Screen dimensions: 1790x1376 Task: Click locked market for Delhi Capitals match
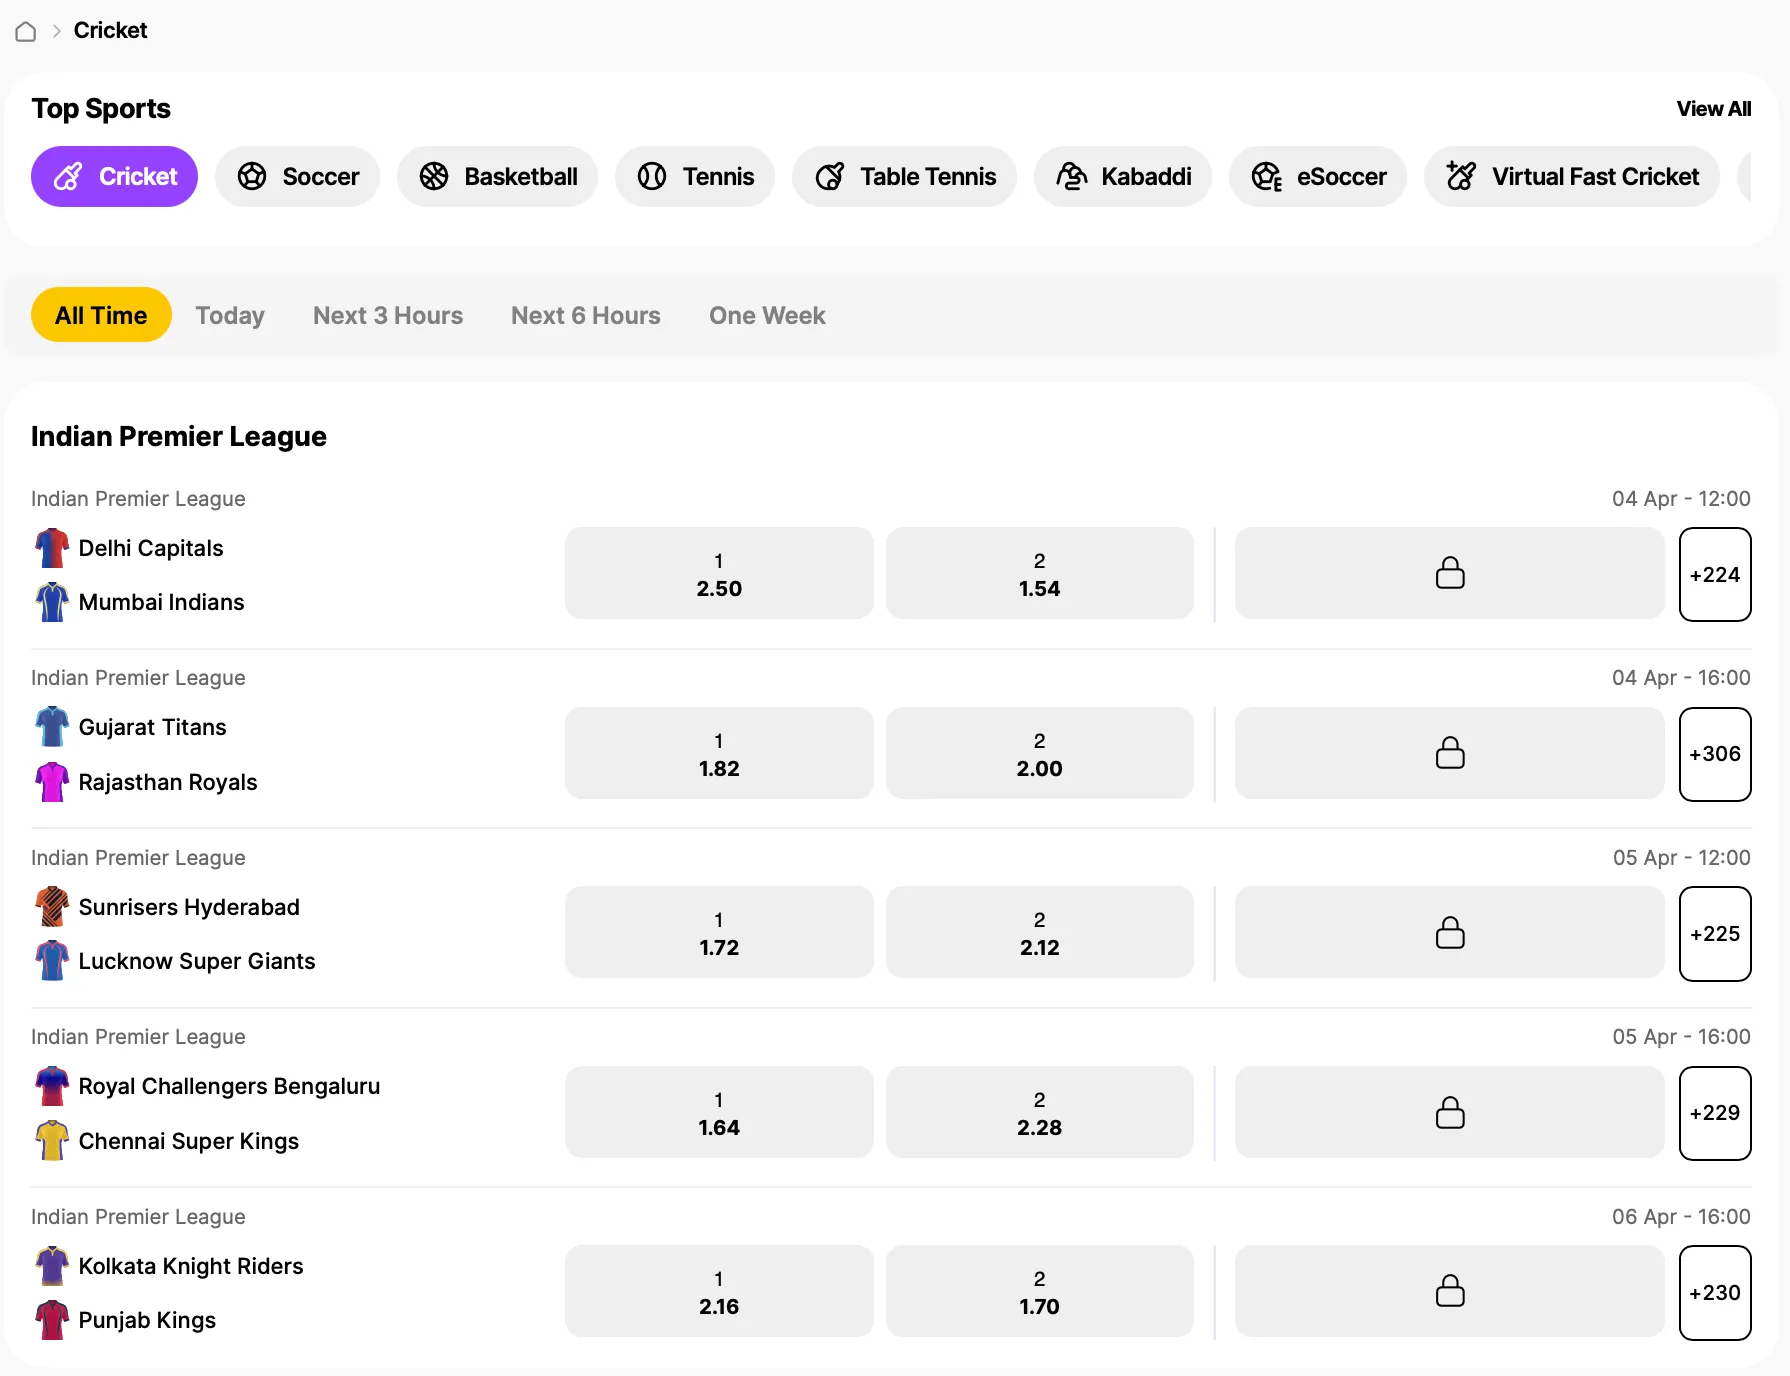(x=1450, y=574)
